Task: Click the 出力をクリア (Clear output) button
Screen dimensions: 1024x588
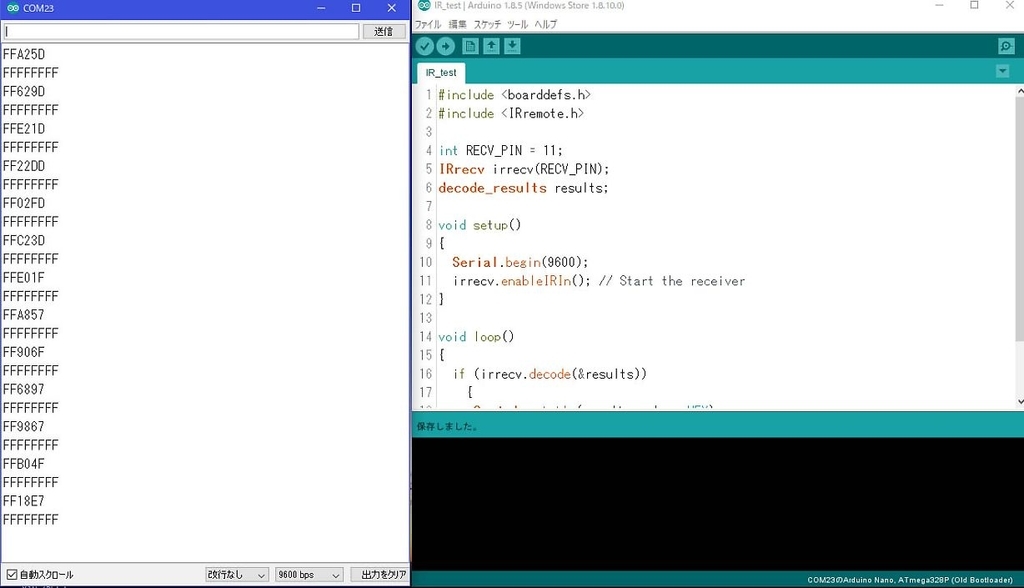Action: pyautogui.click(x=380, y=575)
